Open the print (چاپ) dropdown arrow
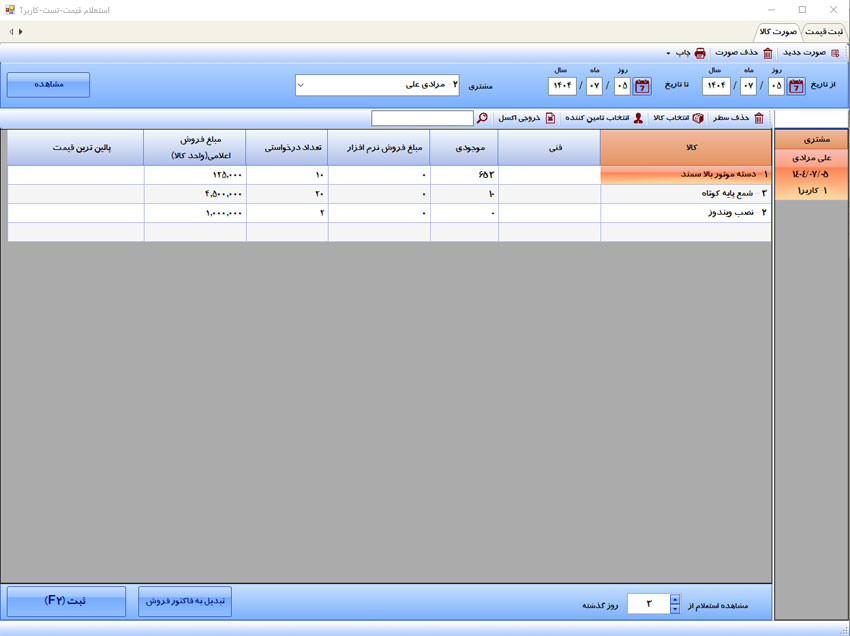Image resolution: width=850 pixels, height=636 pixels. [668, 54]
